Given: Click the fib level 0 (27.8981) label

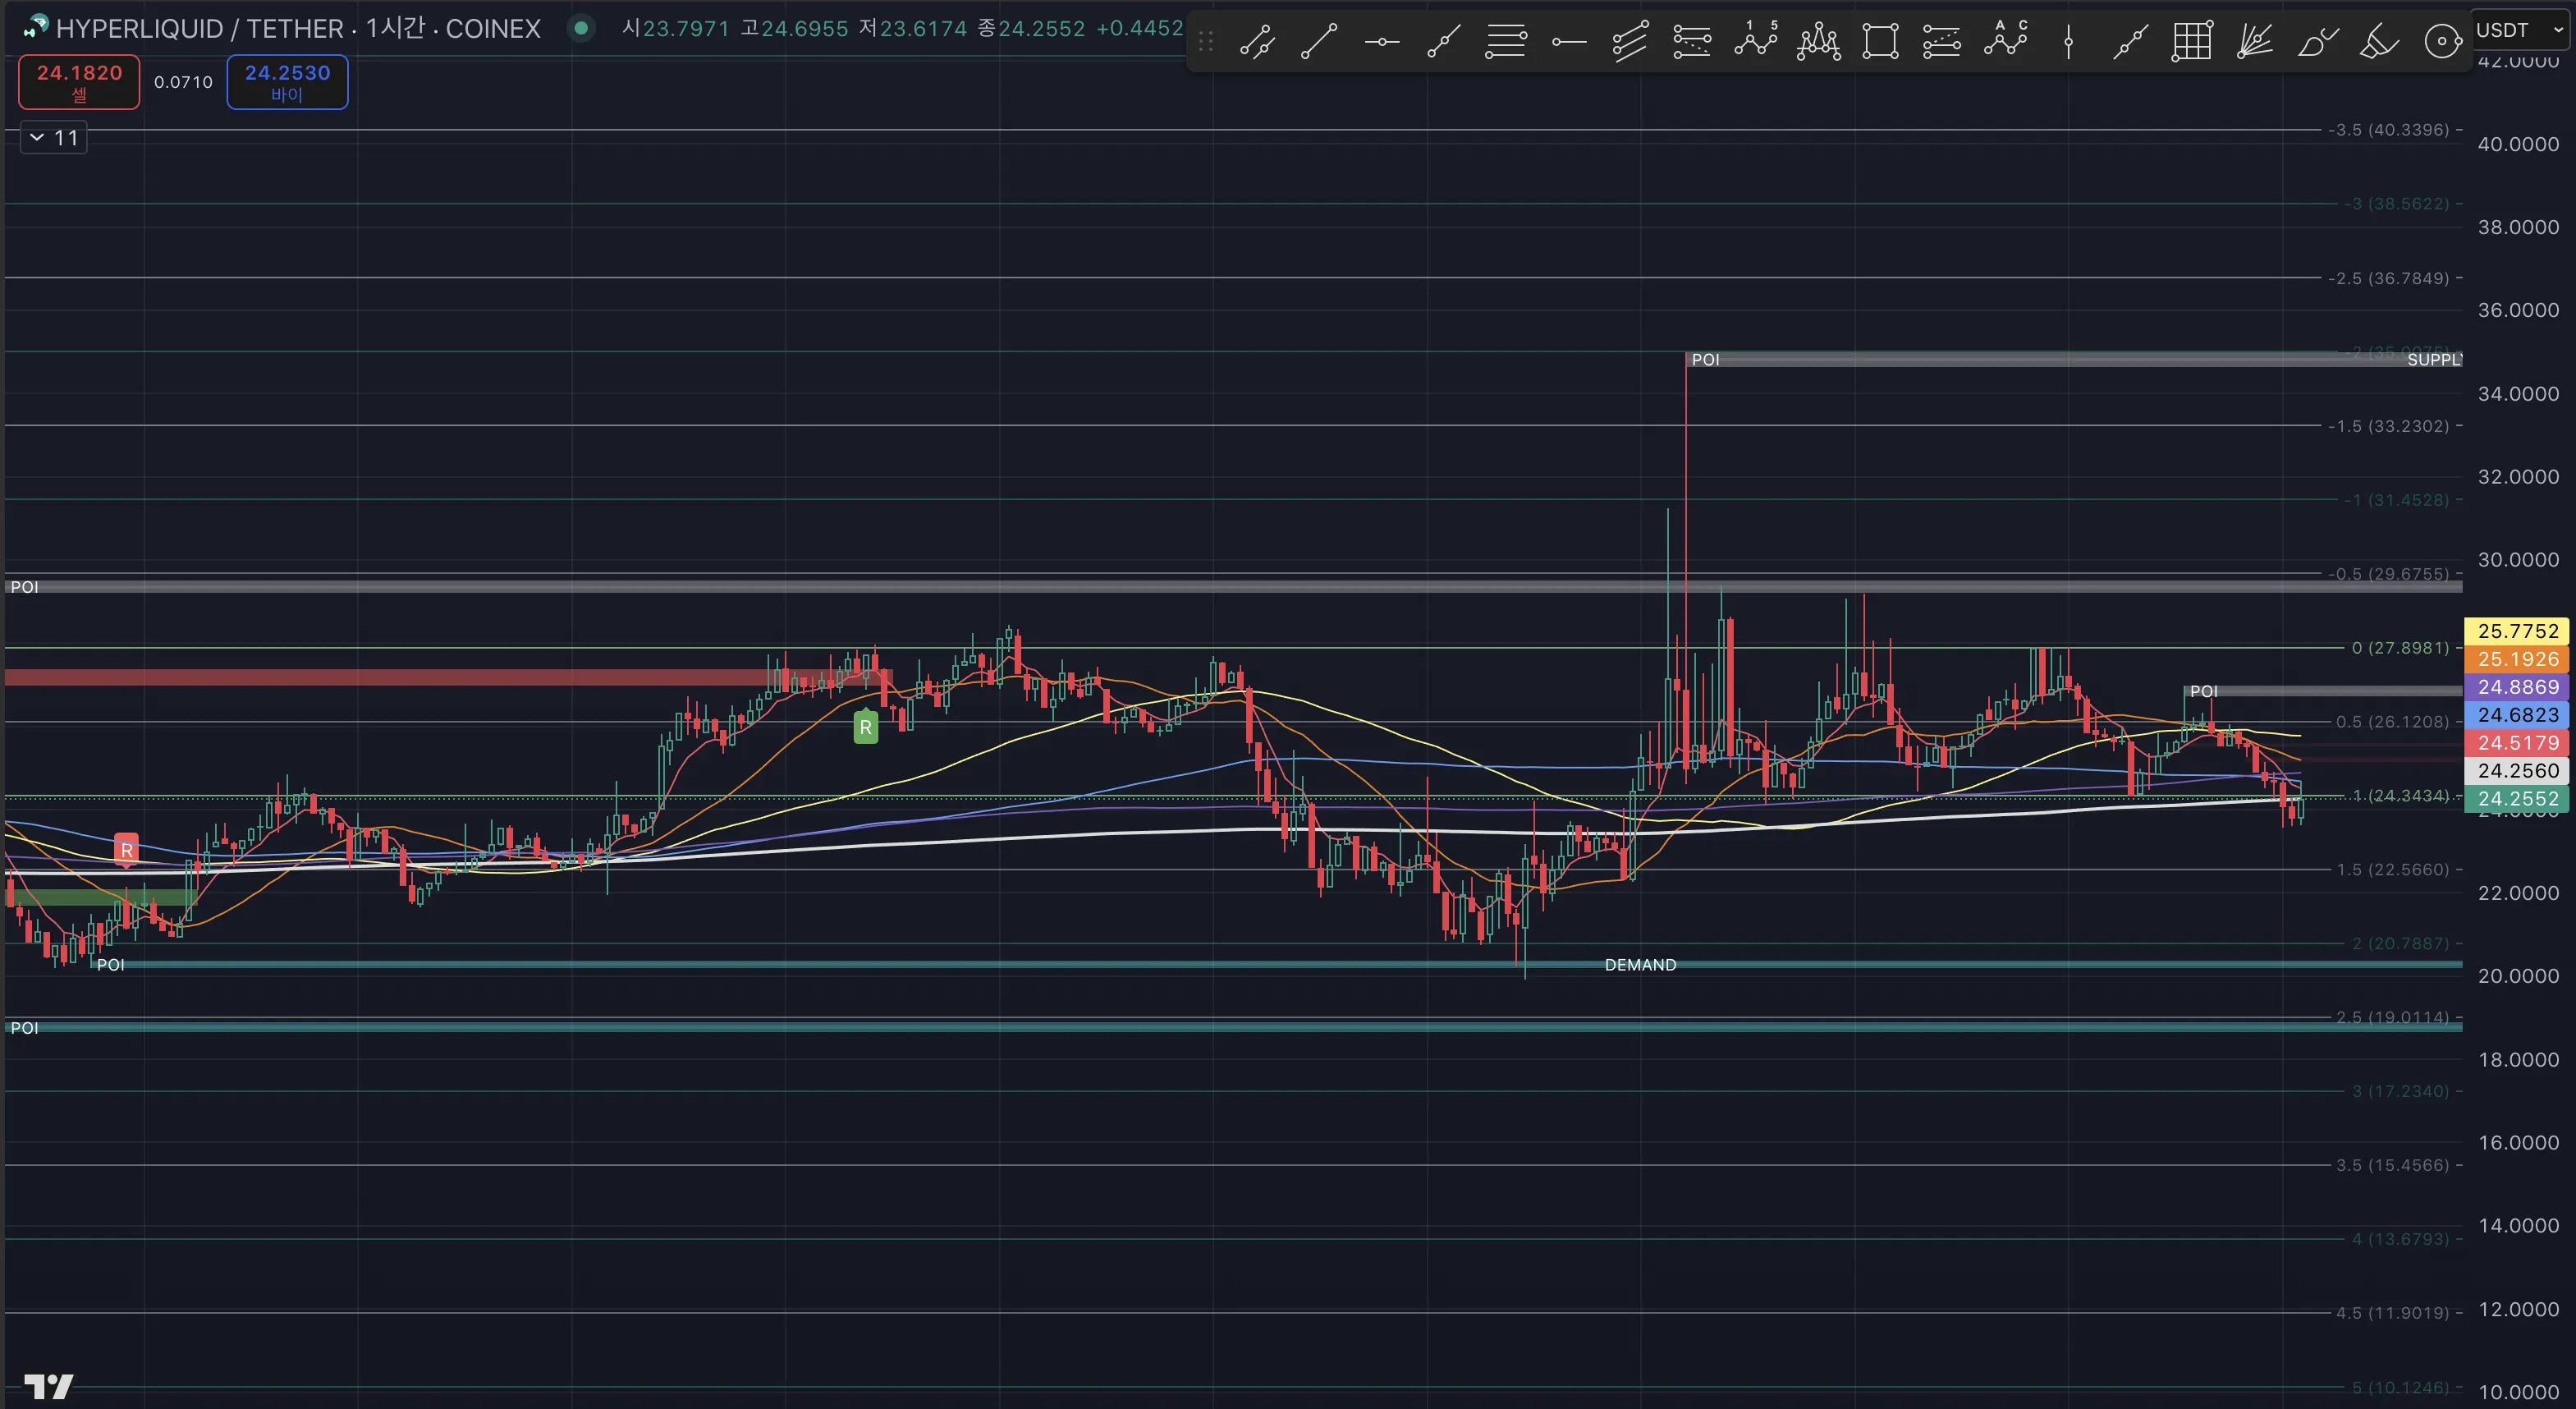Looking at the screenshot, I should [2400, 648].
